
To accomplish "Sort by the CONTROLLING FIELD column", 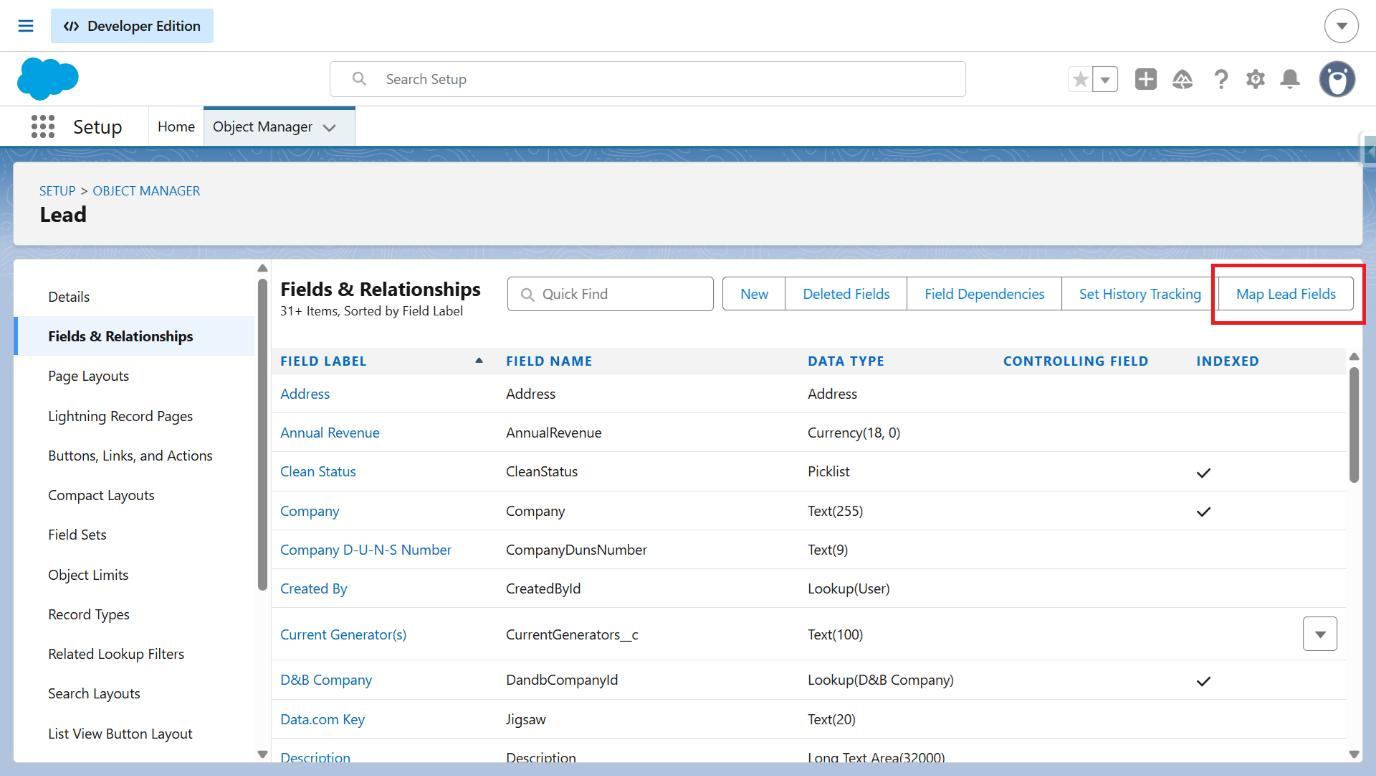I will pyautogui.click(x=1076, y=361).
